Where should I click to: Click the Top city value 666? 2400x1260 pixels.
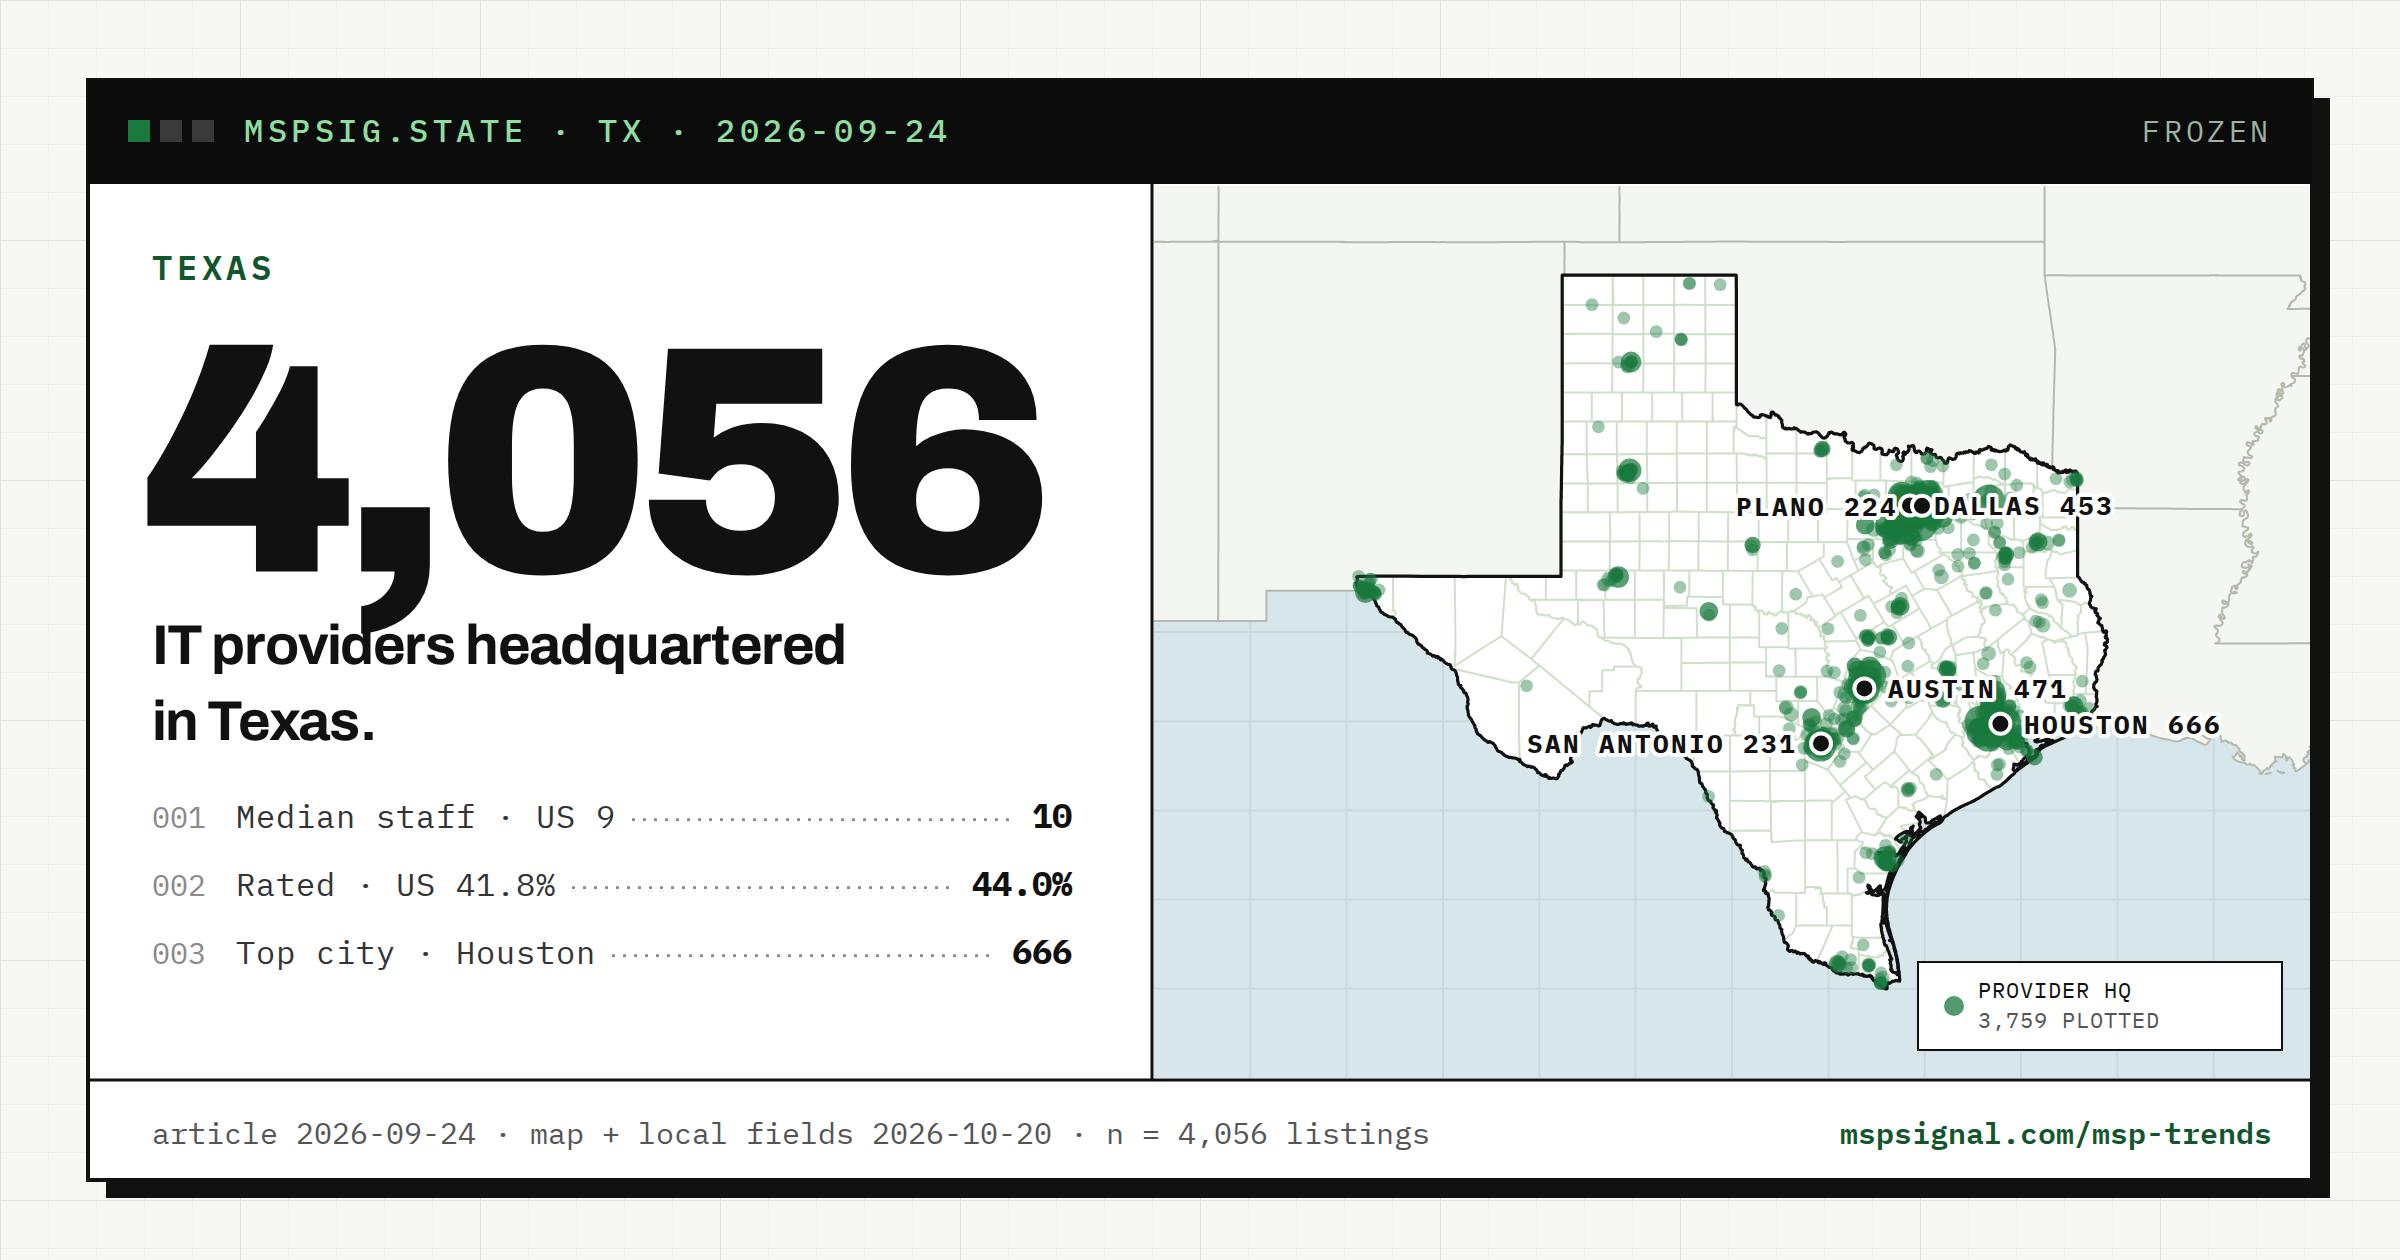click(1041, 953)
